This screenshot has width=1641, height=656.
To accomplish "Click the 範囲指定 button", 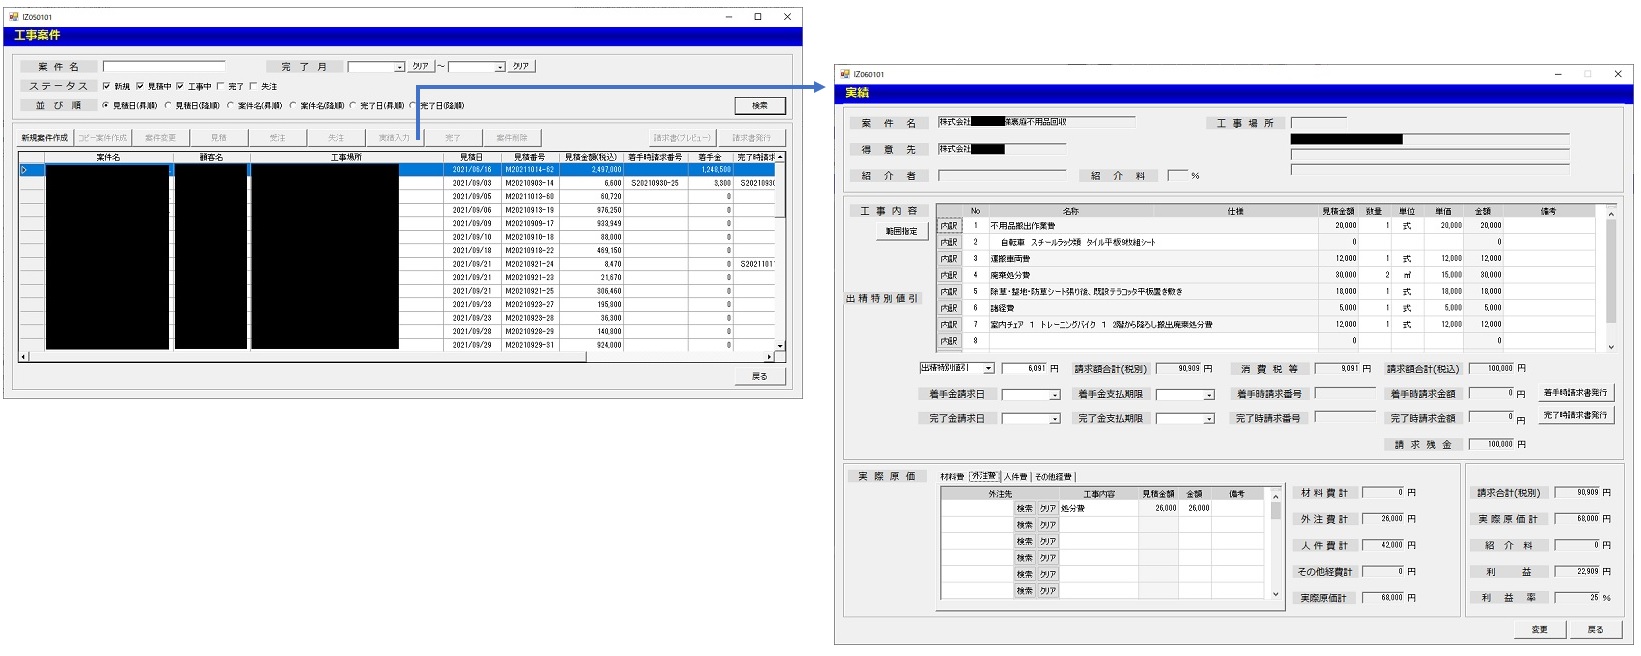I will (x=902, y=231).
